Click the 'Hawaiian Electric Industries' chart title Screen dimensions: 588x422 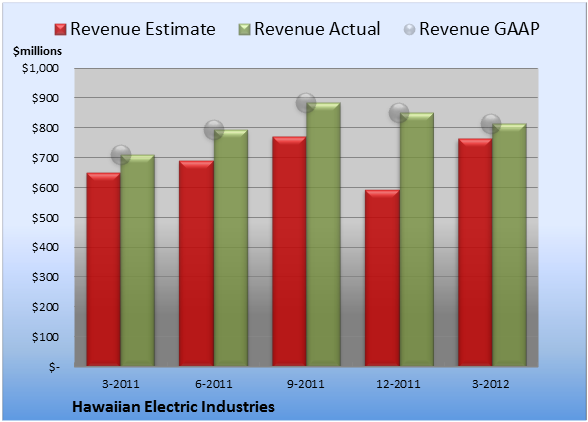click(x=173, y=407)
